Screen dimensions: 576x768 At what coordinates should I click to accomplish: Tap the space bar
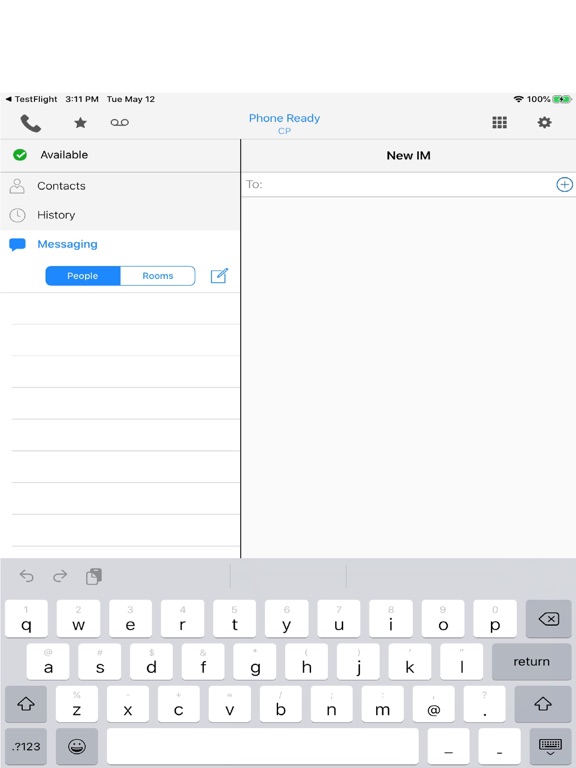coord(263,746)
